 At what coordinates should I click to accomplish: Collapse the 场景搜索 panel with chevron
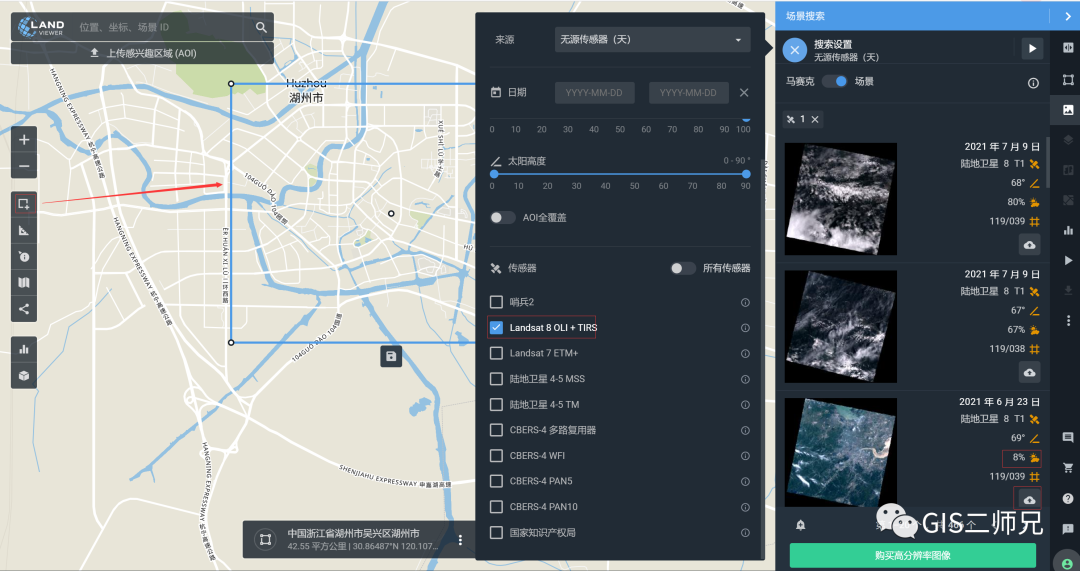click(1069, 15)
